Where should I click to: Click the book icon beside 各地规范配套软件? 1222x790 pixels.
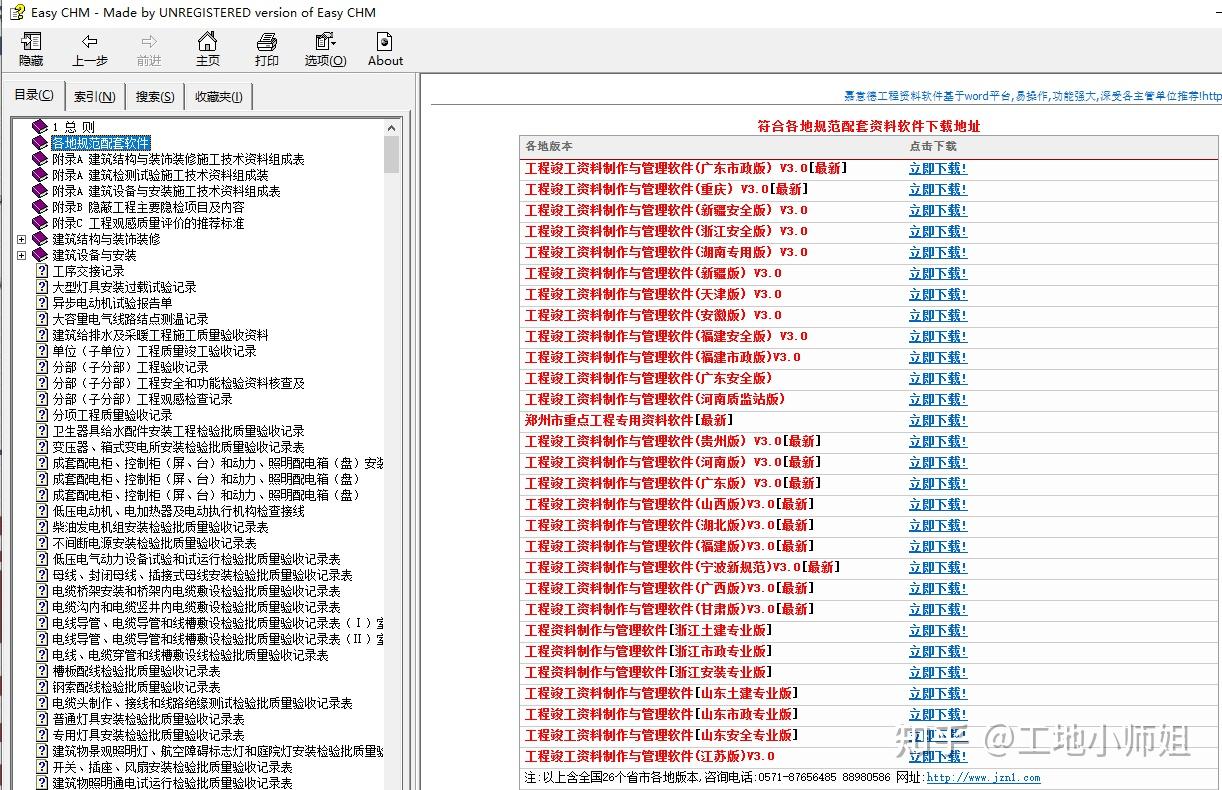pos(40,143)
